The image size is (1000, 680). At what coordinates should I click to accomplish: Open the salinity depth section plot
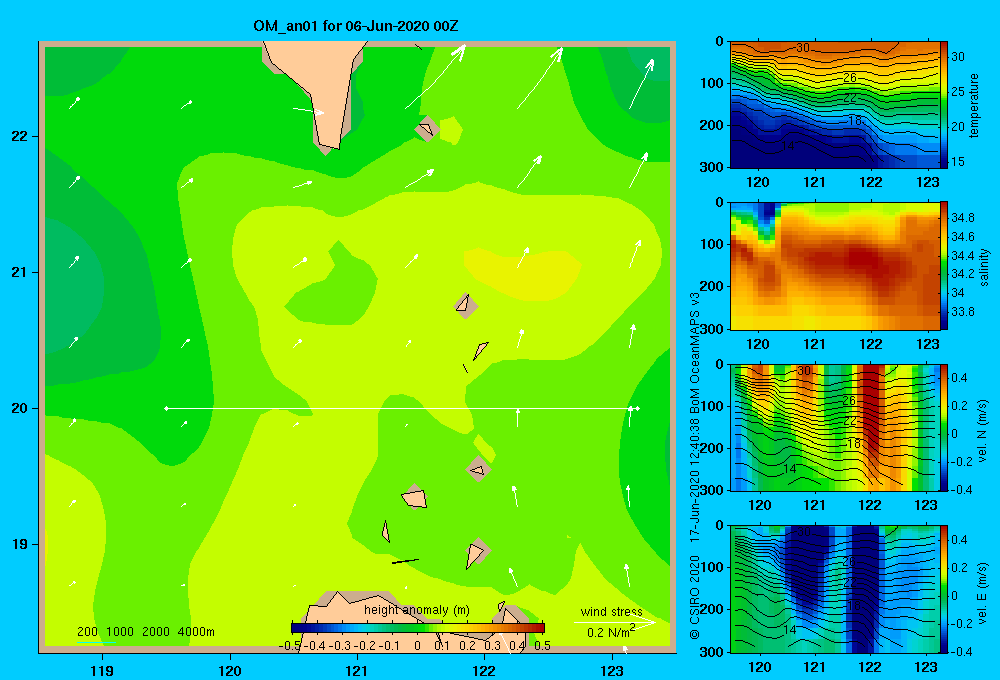[x=835, y=266]
